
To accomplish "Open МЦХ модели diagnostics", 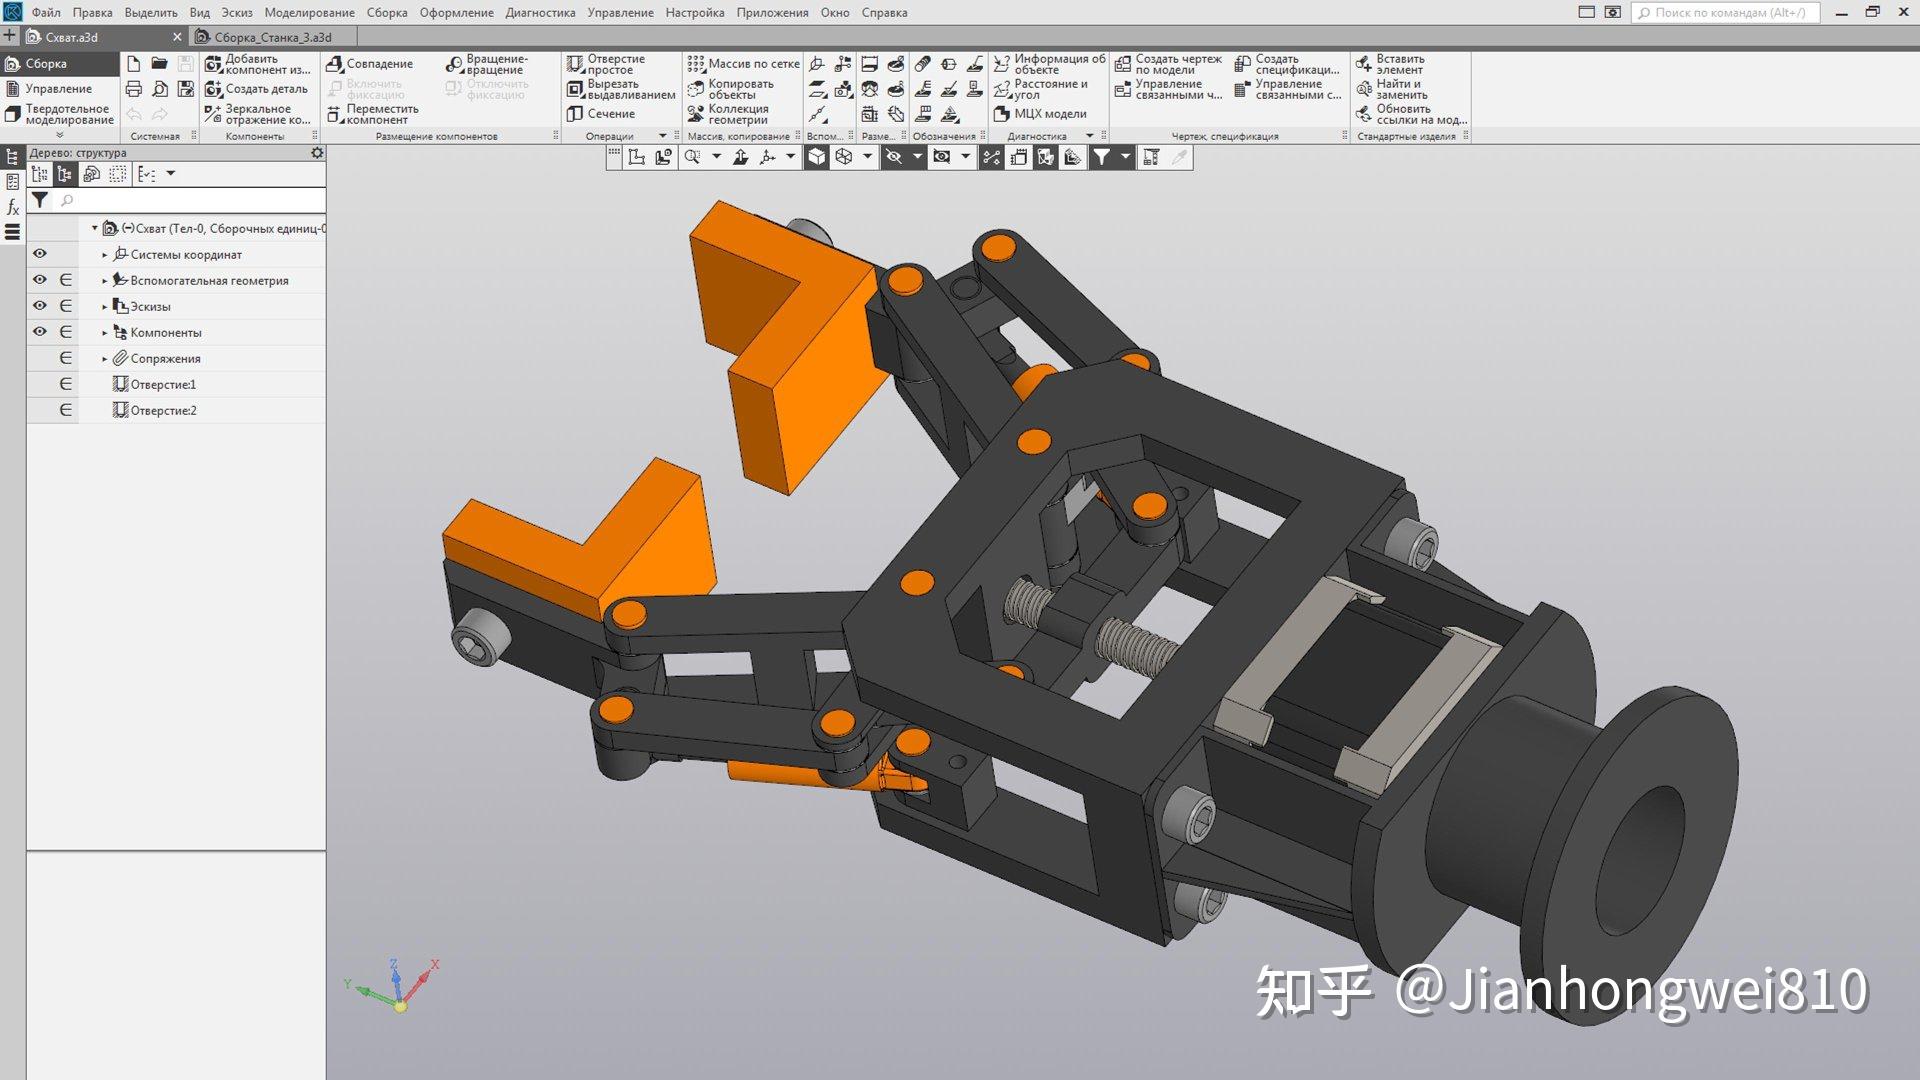I will point(1046,113).
